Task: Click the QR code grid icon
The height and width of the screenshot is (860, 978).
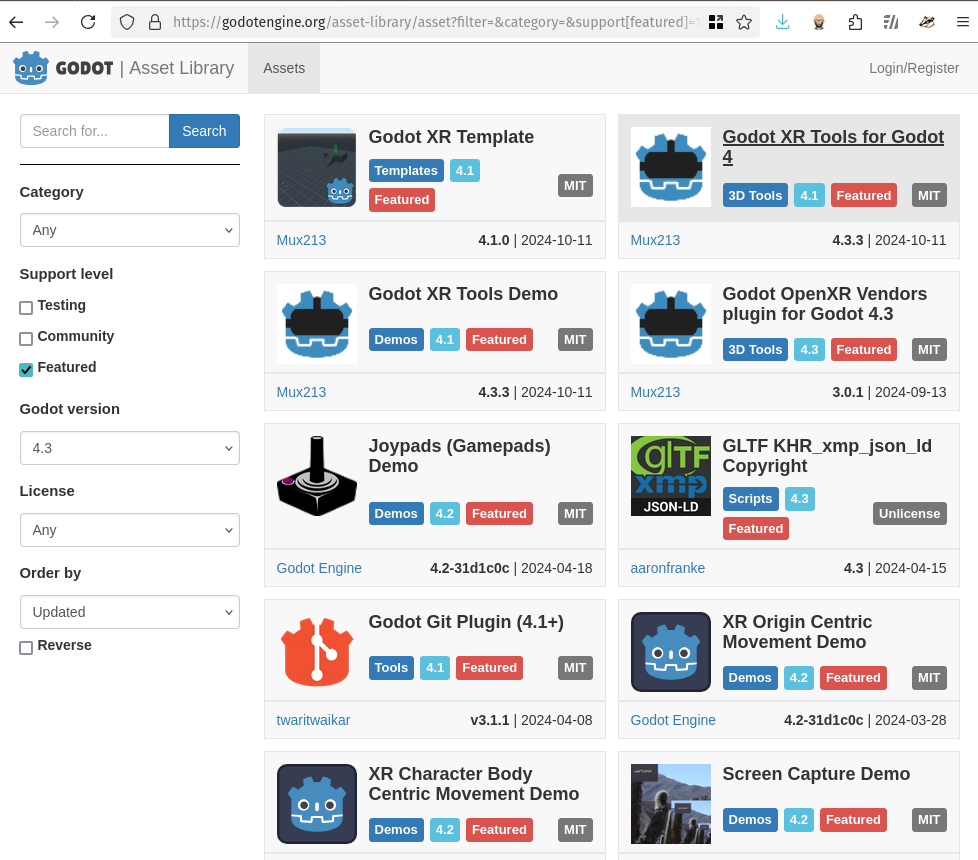Action: point(716,22)
